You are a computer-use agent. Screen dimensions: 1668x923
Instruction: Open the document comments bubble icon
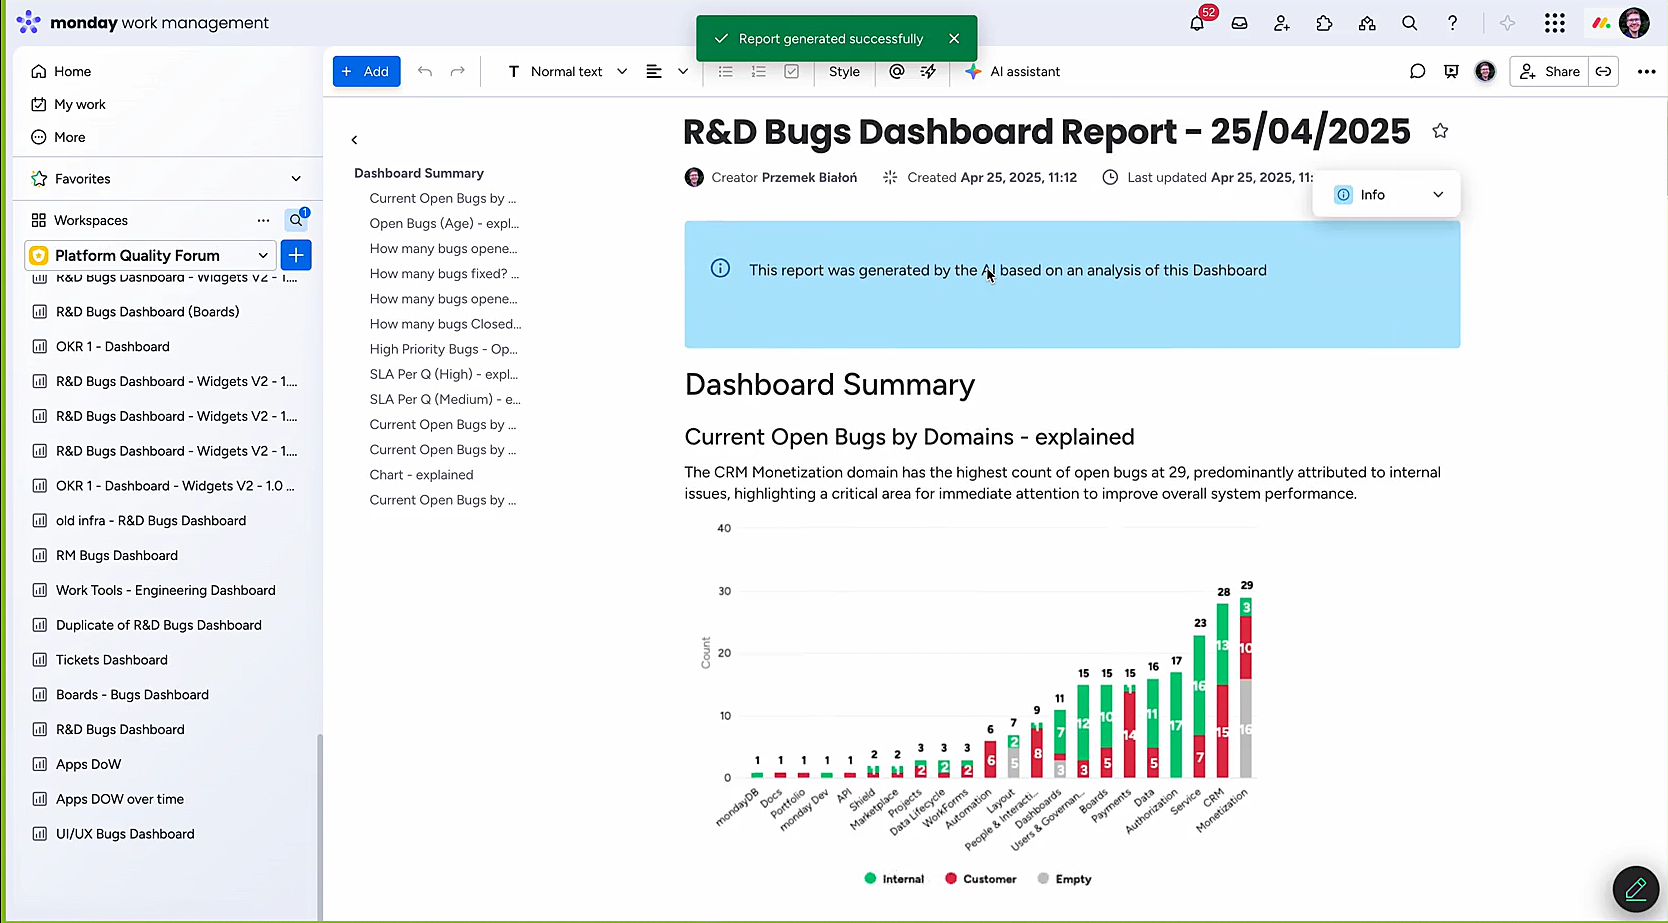click(1417, 71)
